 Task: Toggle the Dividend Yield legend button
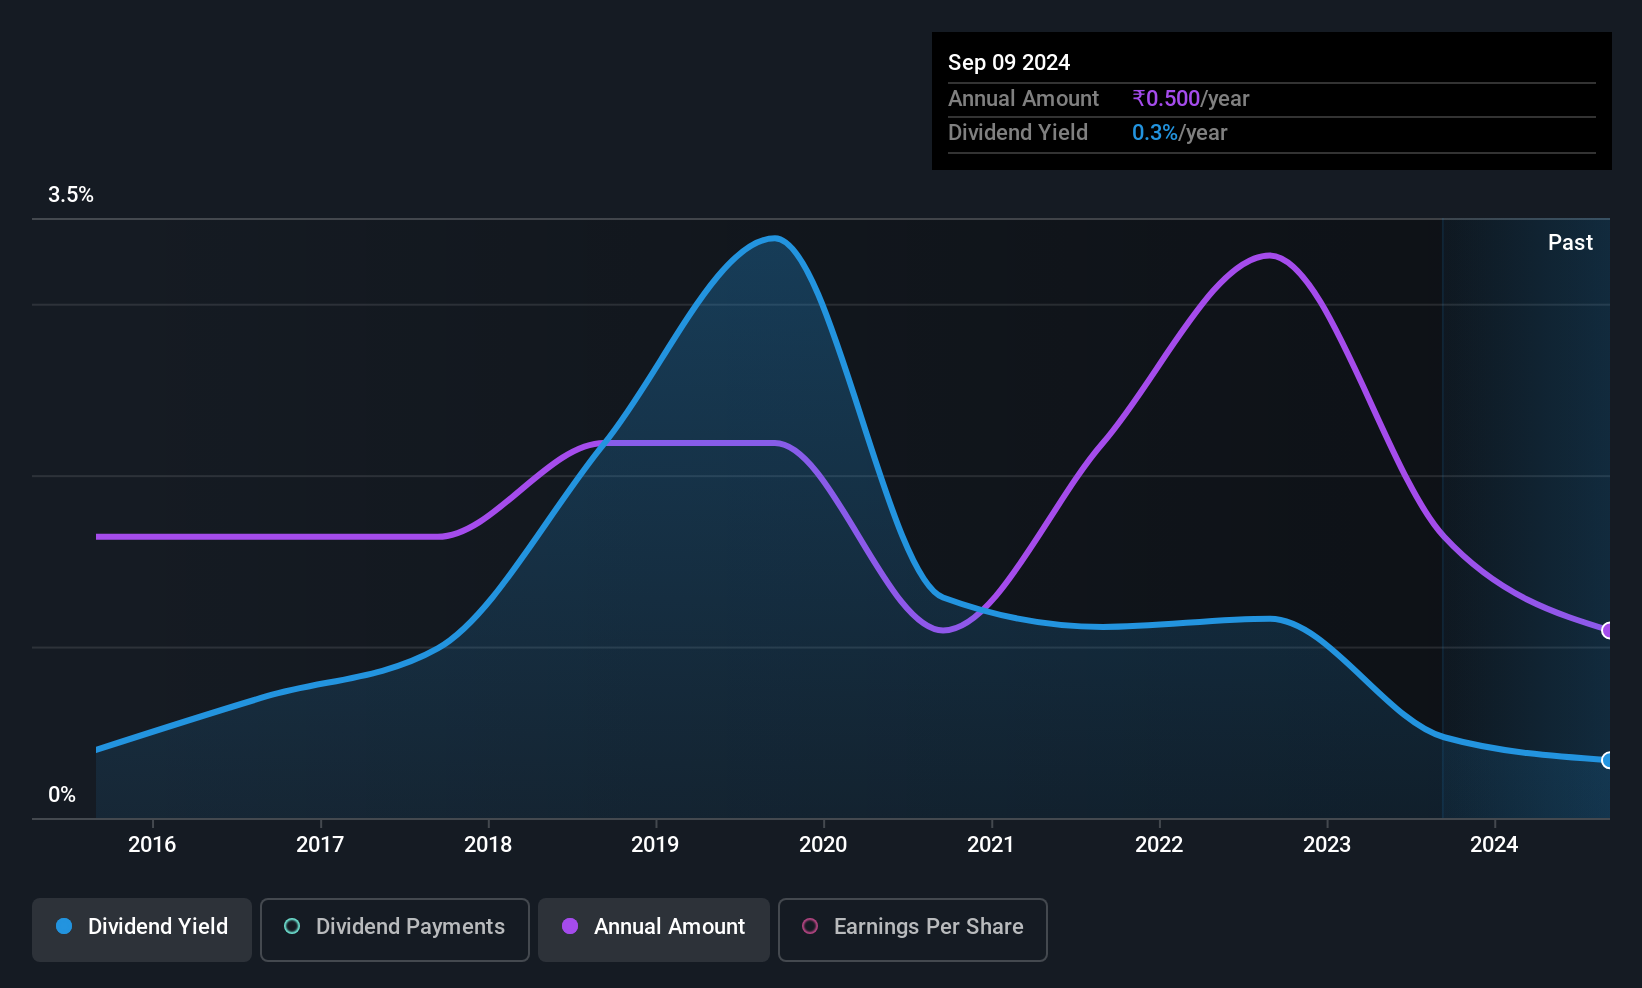click(x=142, y=929)
